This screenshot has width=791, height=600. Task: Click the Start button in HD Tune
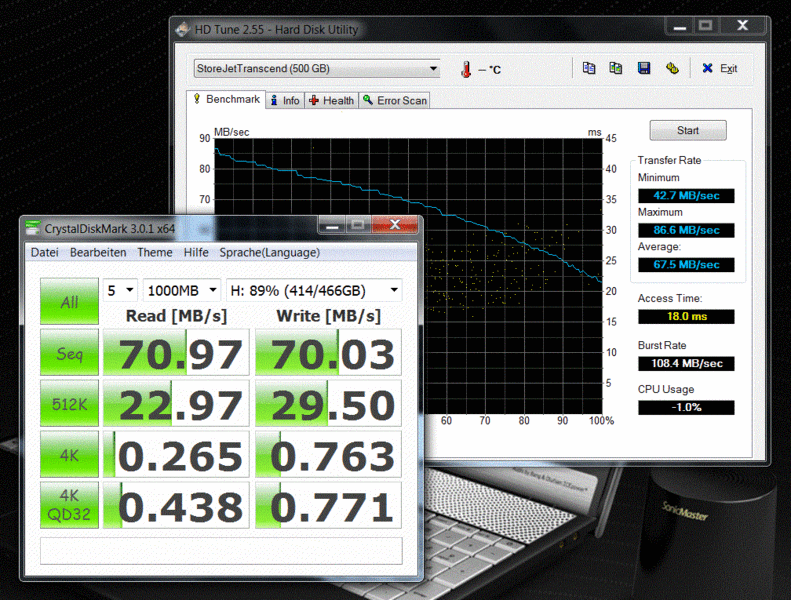click(x=688, y=131)
